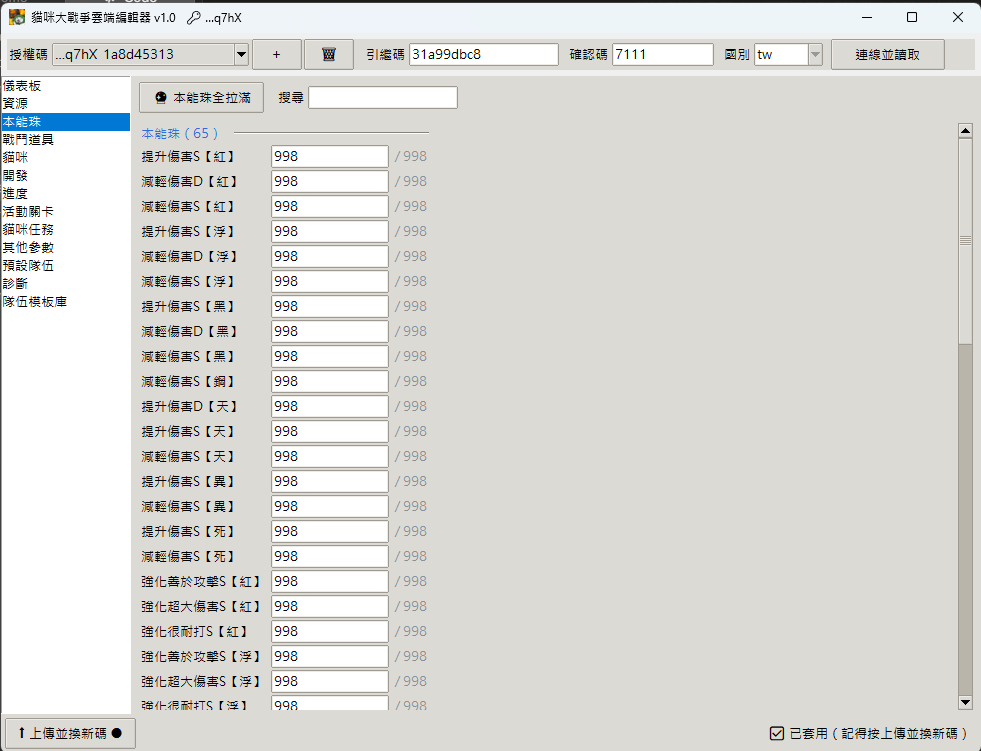Click value field for 減輕傷害S【紅】

click(x=330, y=207)
